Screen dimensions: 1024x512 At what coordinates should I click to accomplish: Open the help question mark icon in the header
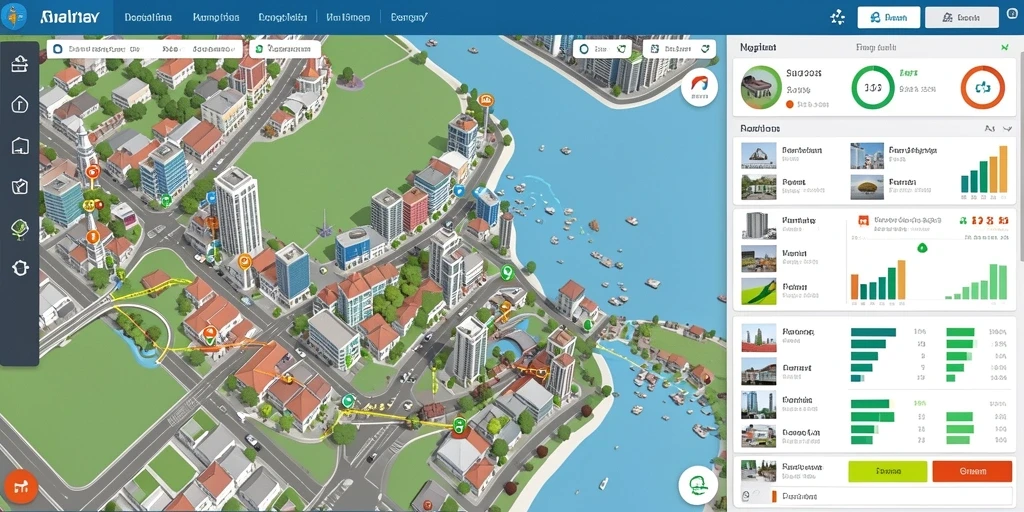pyautogui.click(x=1012, y=14)
